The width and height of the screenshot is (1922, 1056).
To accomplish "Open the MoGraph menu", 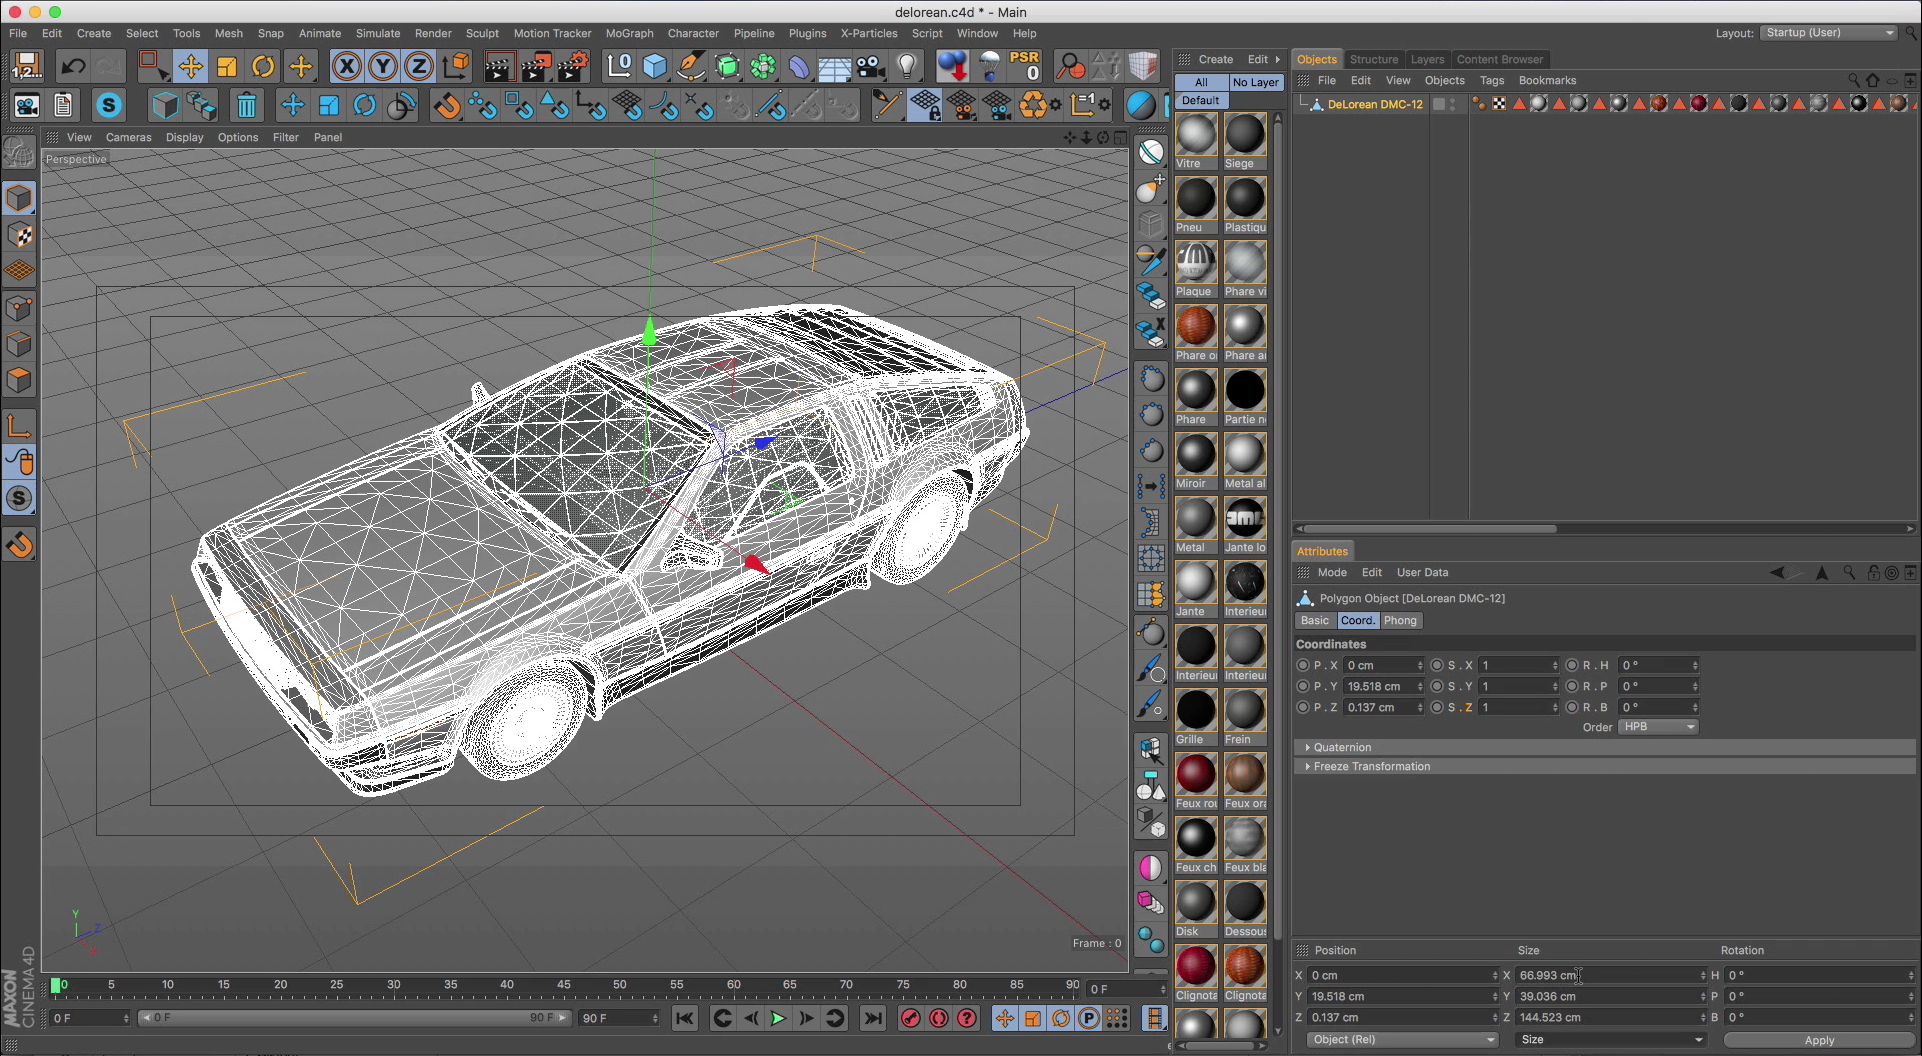I will click(629, 33).
